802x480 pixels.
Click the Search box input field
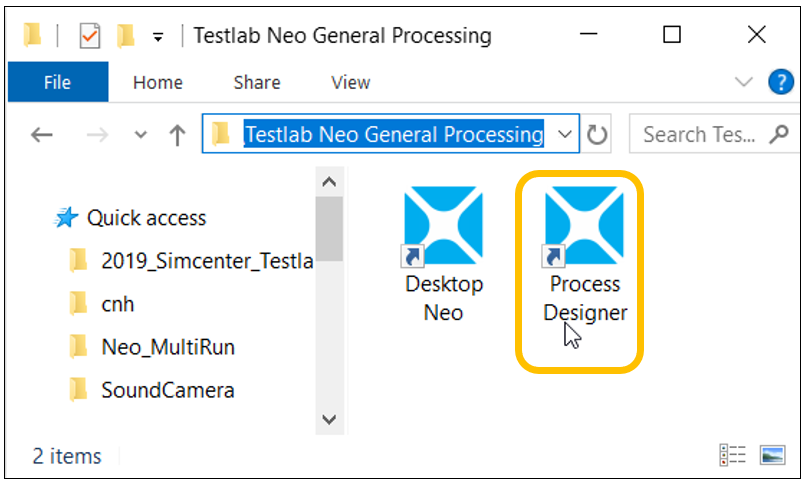pyautogui.click(x=698, y=134)
